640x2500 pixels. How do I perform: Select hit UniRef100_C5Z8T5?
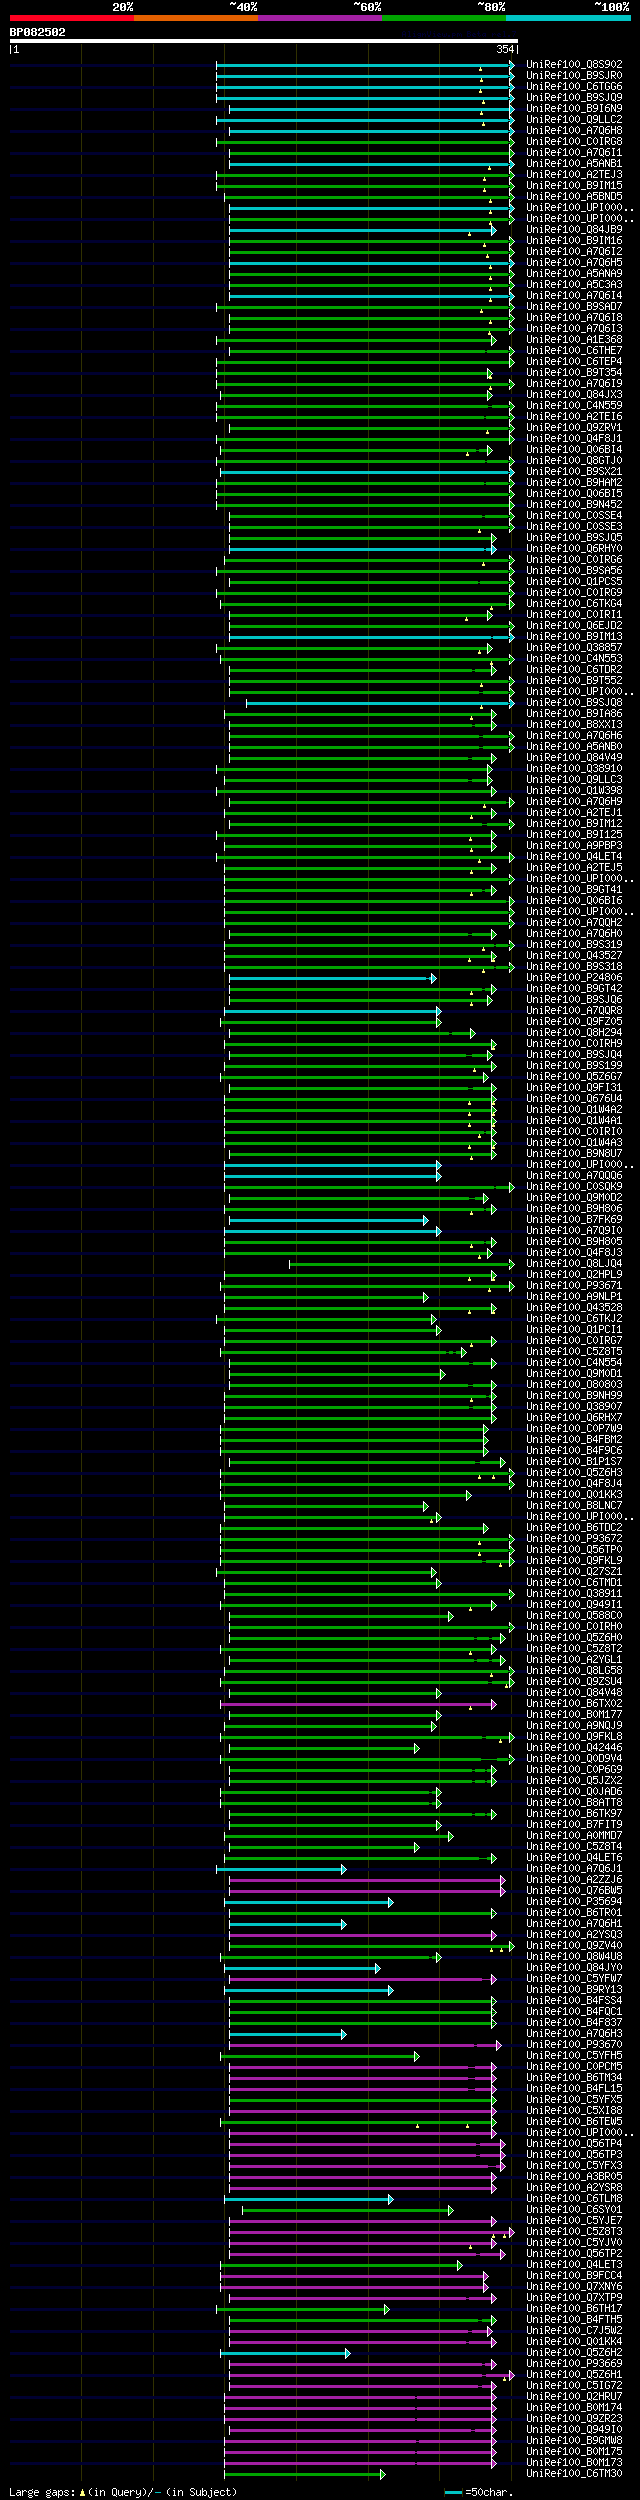[574, 1352]
